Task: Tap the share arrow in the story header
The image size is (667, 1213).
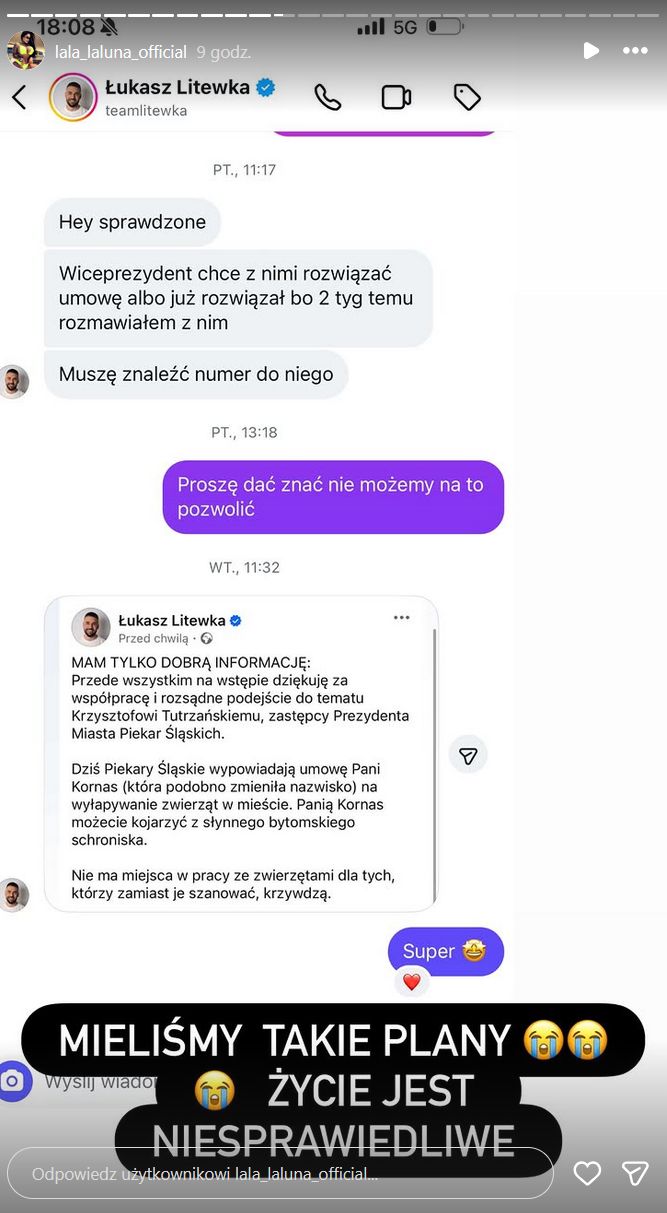Action: [590, 50]
